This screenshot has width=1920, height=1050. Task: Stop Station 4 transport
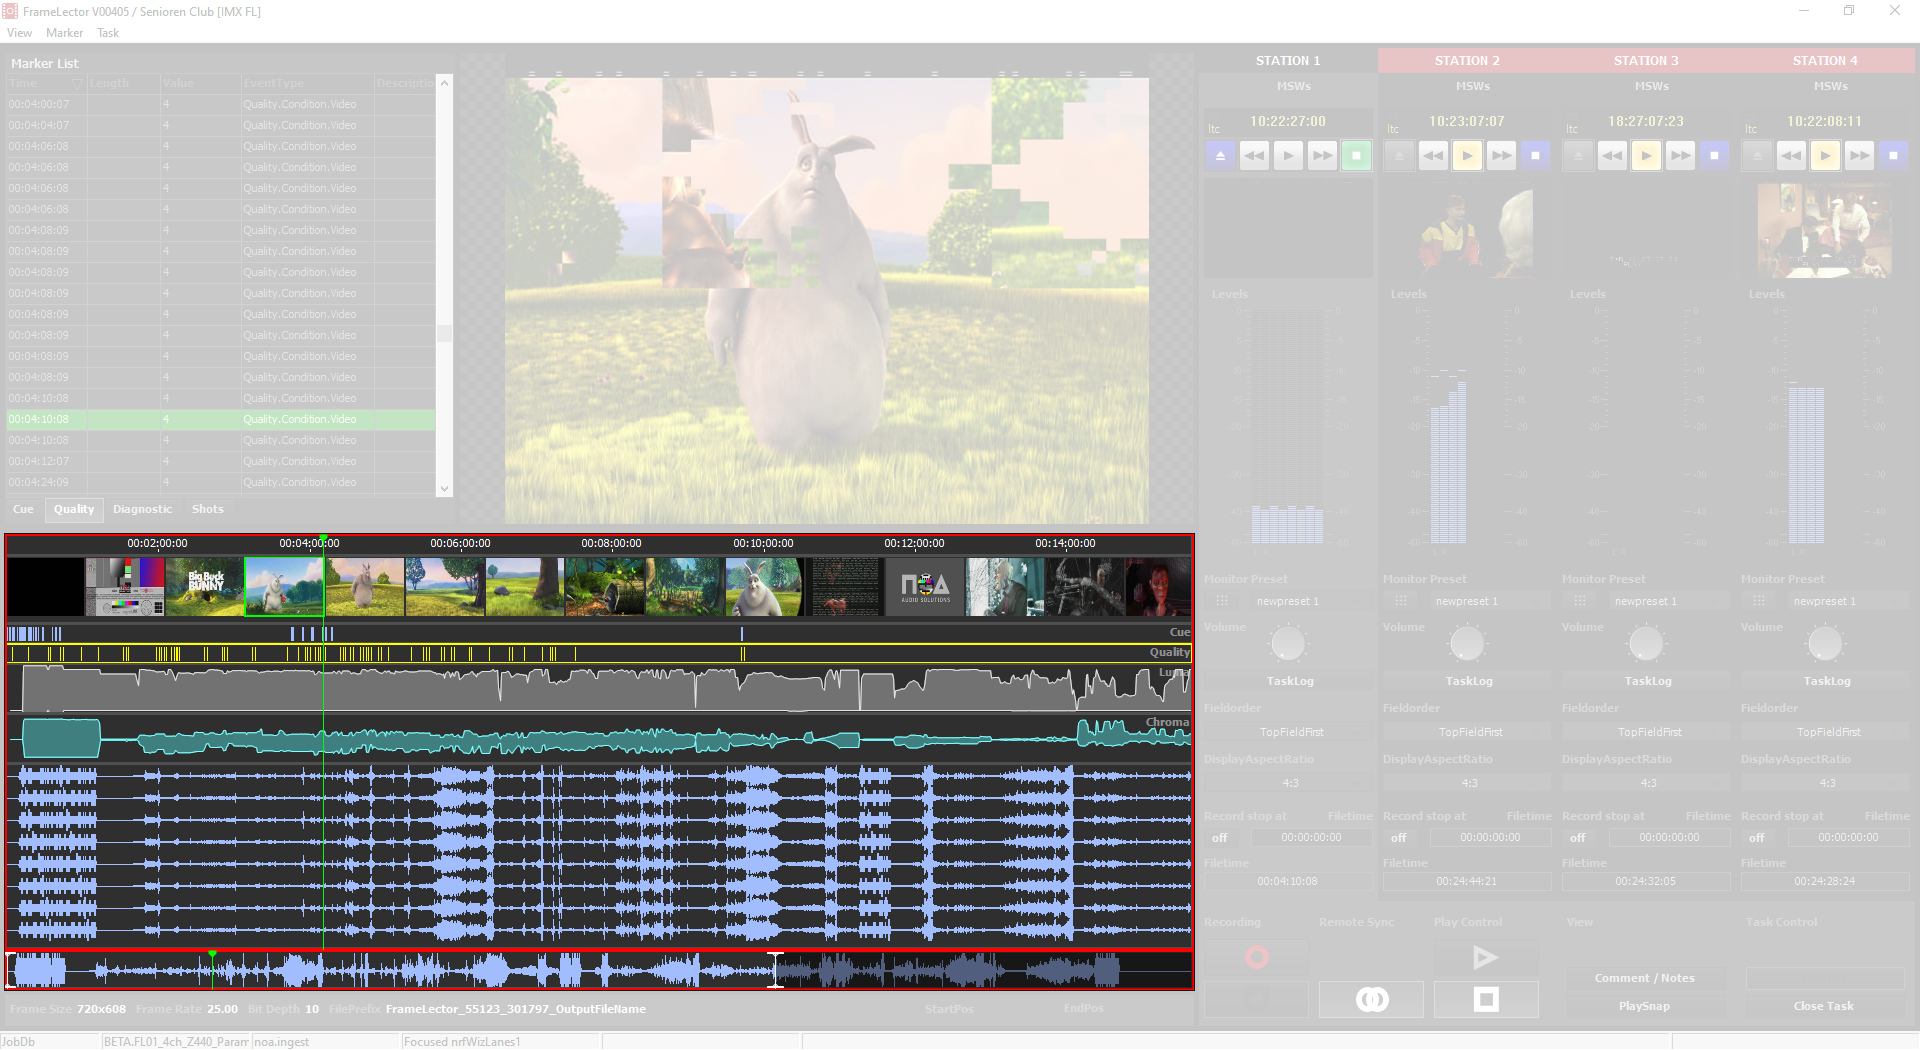1893,156
